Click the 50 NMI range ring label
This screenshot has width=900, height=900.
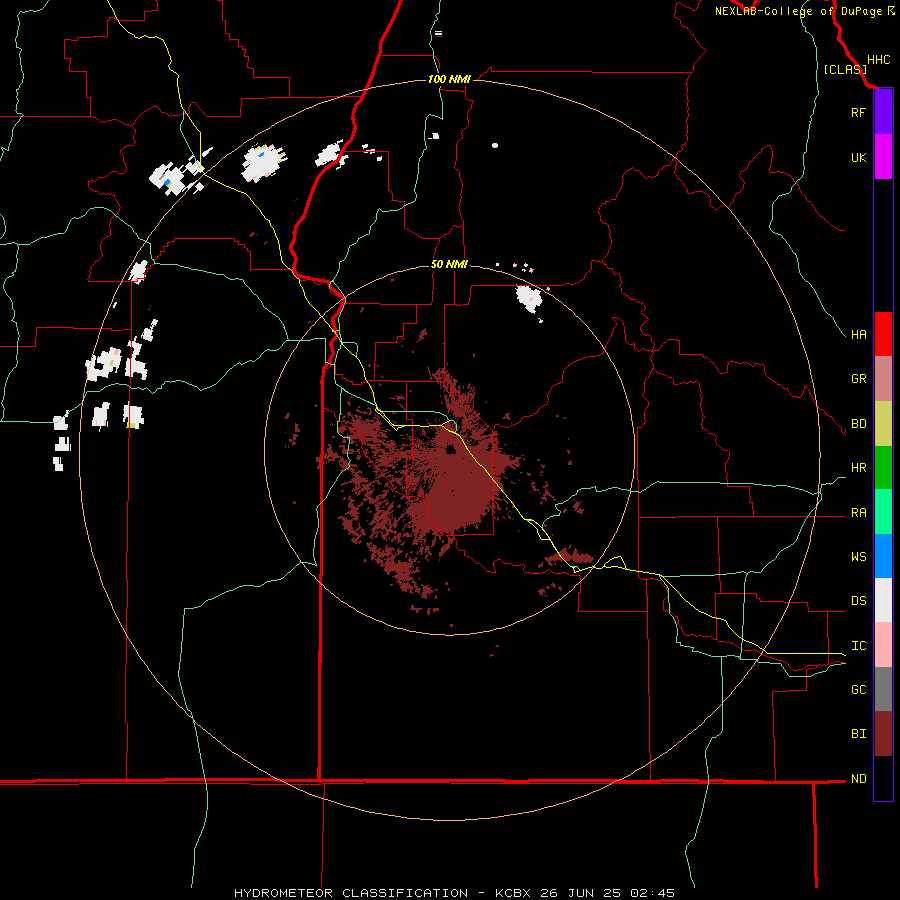449,264
